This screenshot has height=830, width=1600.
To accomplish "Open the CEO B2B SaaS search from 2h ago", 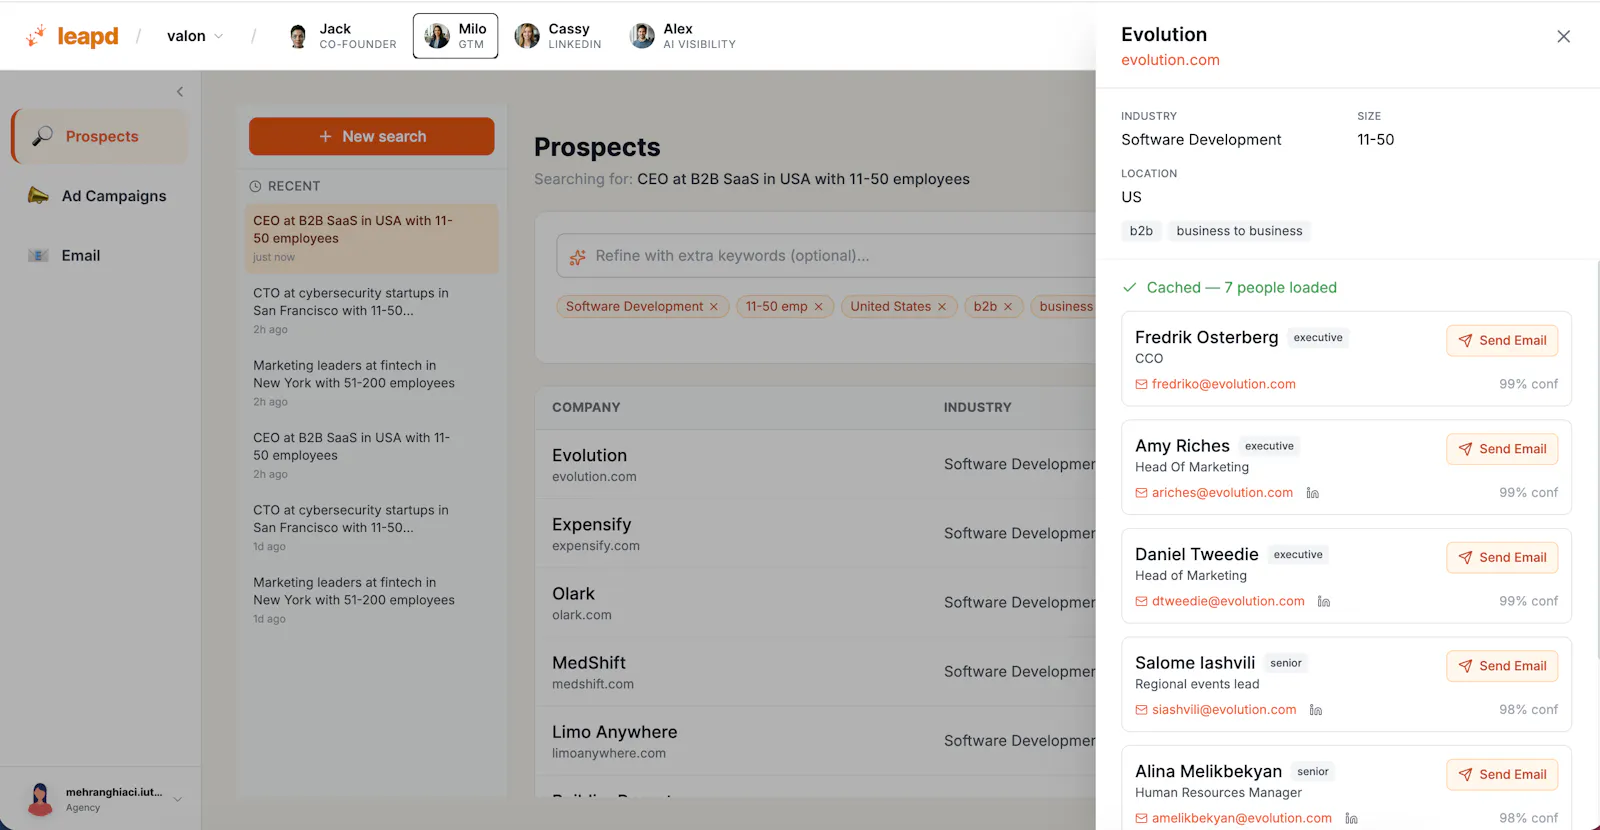I will [371, 455].
